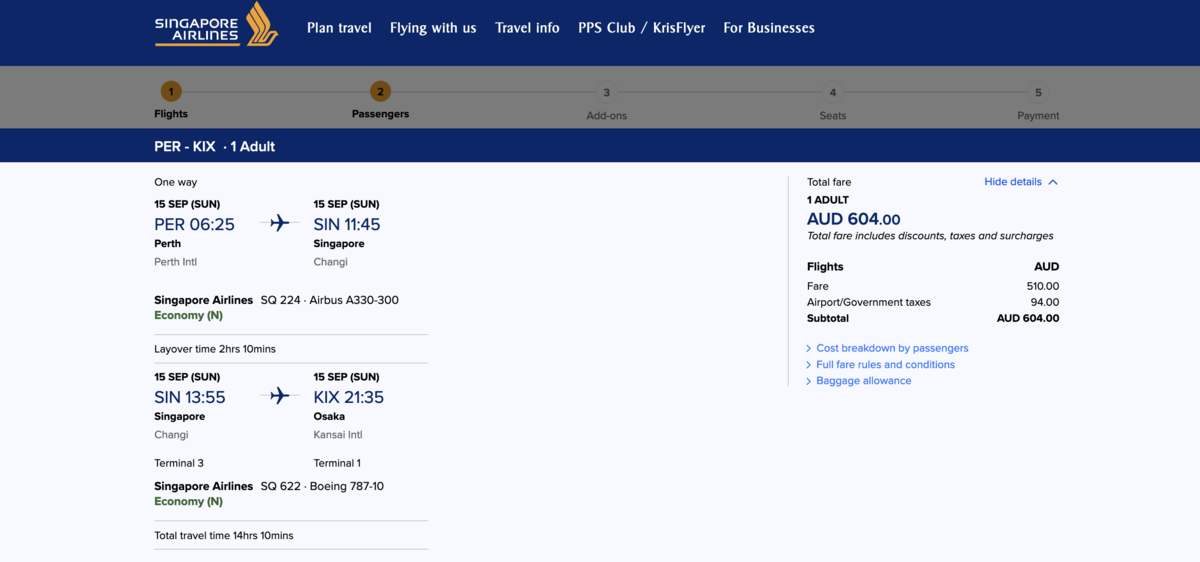
Task: Select step 5 Payment circle
Action: pyautogui.click(x=1038, y=93)
